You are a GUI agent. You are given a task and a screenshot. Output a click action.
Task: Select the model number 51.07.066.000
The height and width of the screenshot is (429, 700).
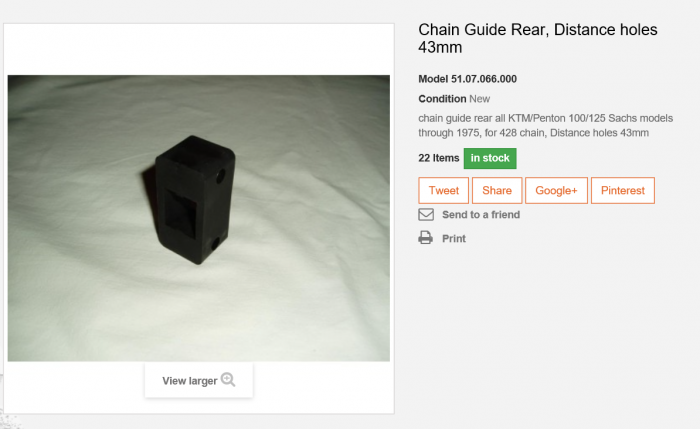click(484, 79)
